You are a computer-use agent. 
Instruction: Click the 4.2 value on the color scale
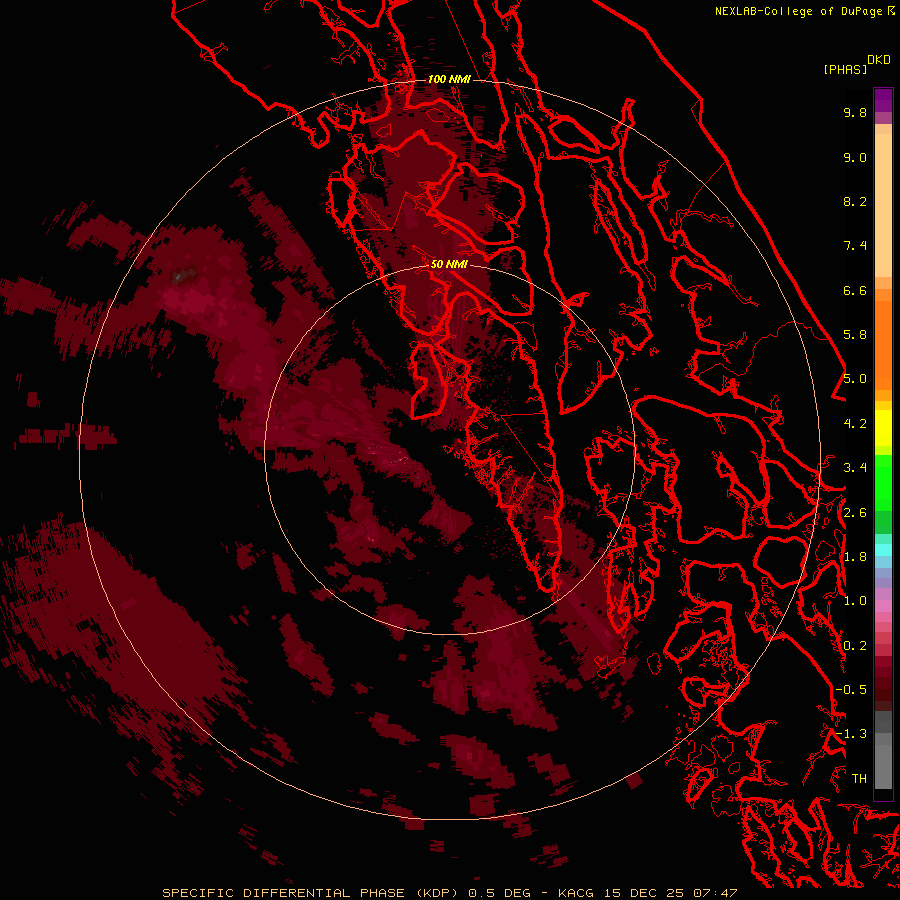point(855,424)
